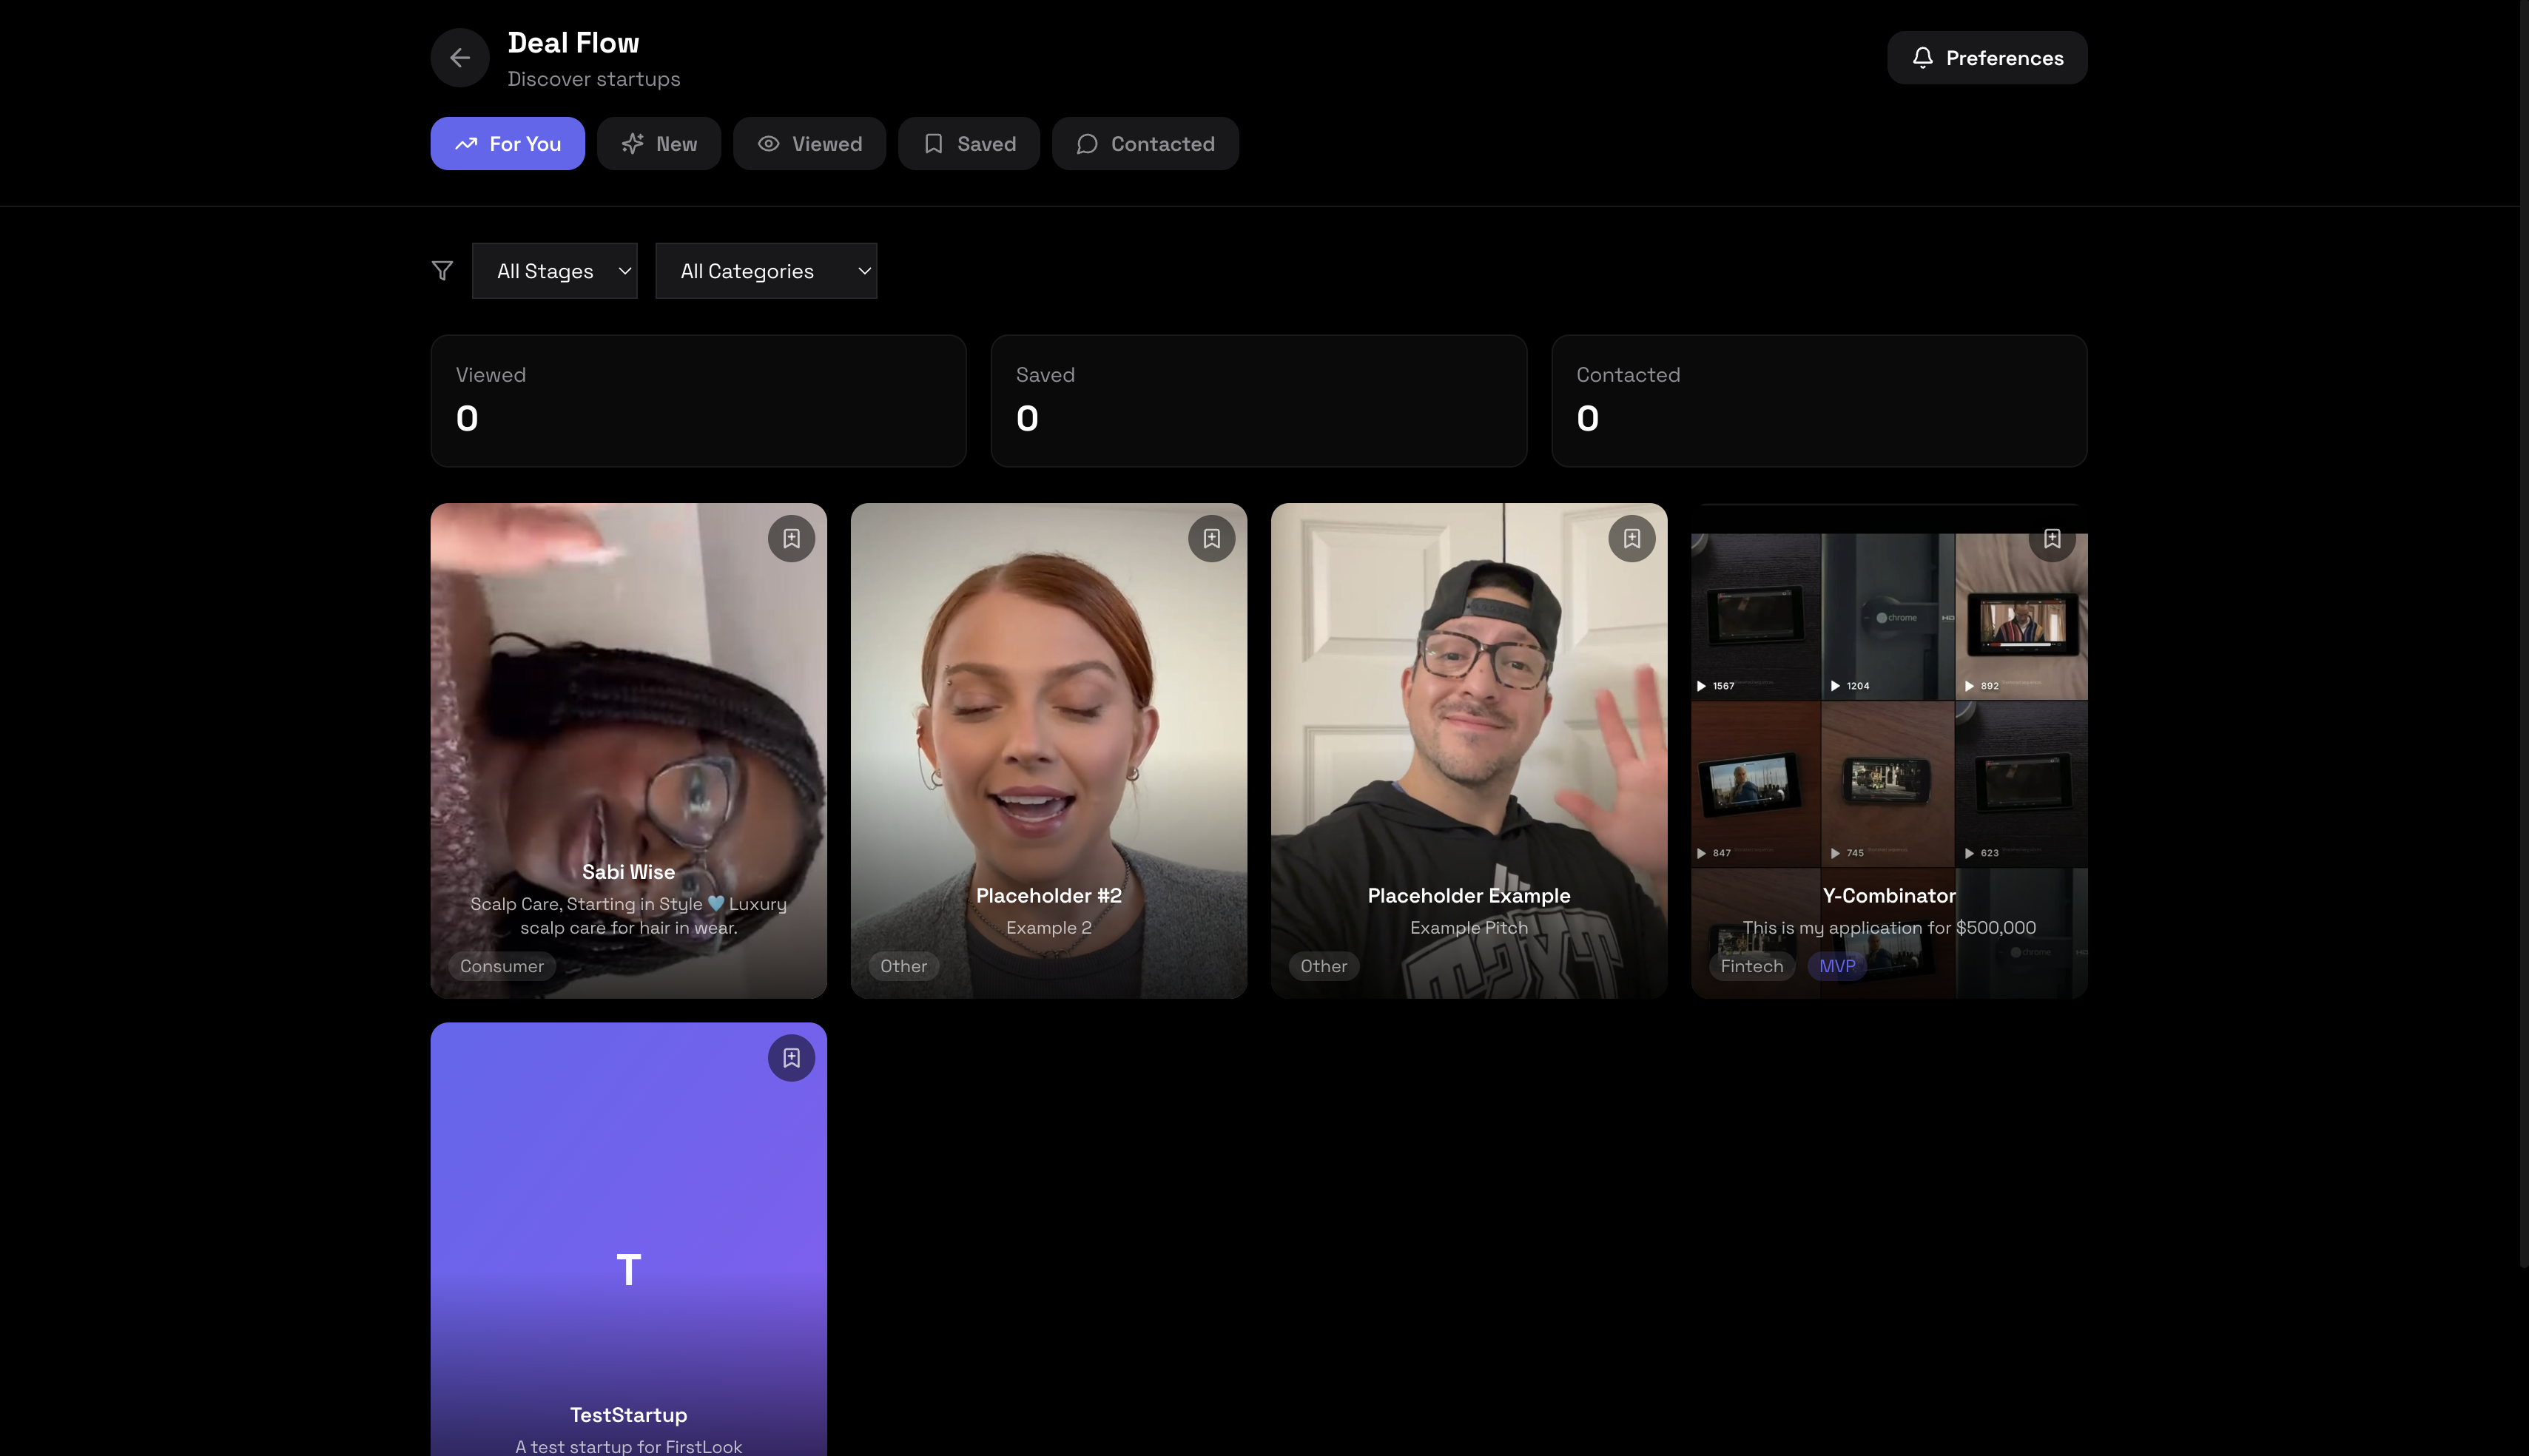This screenshot has width=2529, height=1456.
Task: Click the Fintech tag on Y-Combinator
Action: 1751,966
